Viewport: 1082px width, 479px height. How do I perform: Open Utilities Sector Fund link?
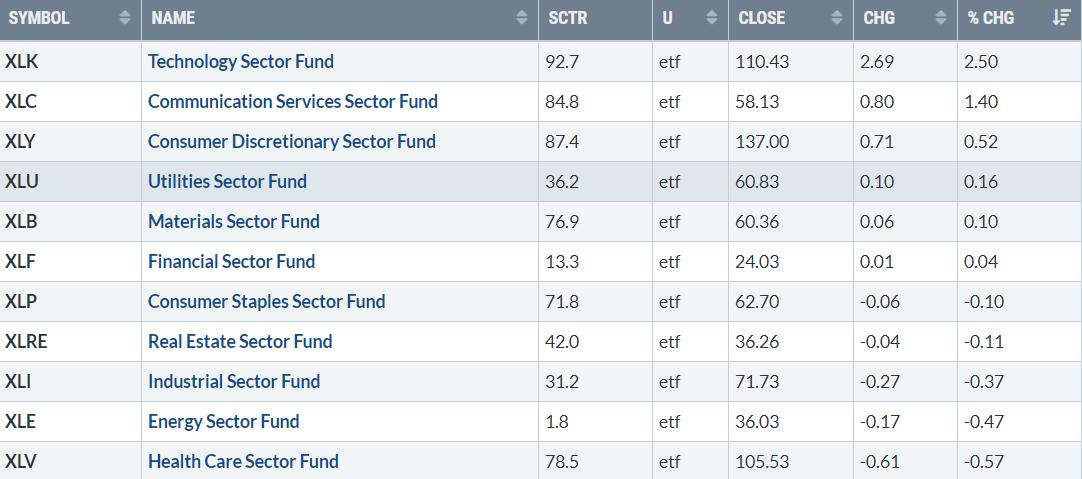227,181
